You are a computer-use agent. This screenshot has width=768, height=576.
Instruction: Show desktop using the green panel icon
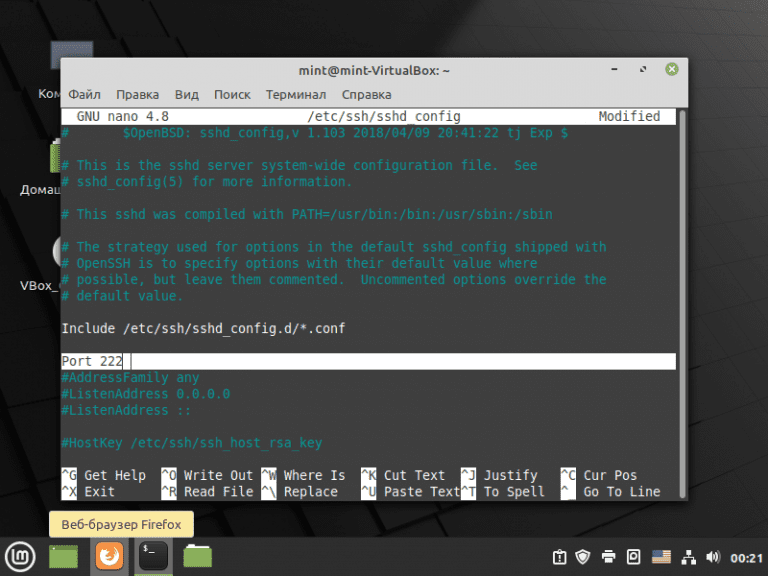[64, 557]
